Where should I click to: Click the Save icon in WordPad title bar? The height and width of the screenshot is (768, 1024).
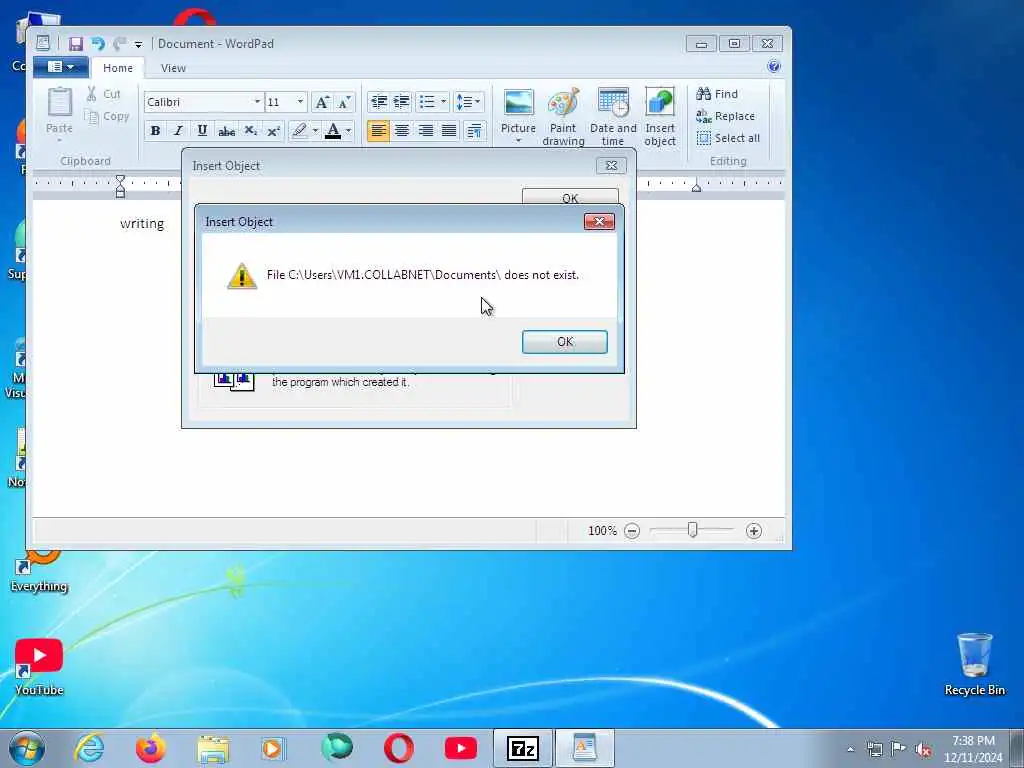pyautogui.click(x=76, y=44)
